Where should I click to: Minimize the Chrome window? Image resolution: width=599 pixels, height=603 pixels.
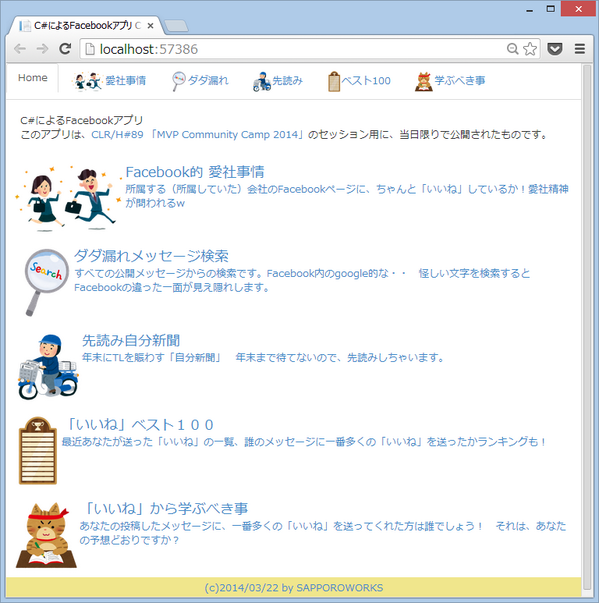pos(529,9)
